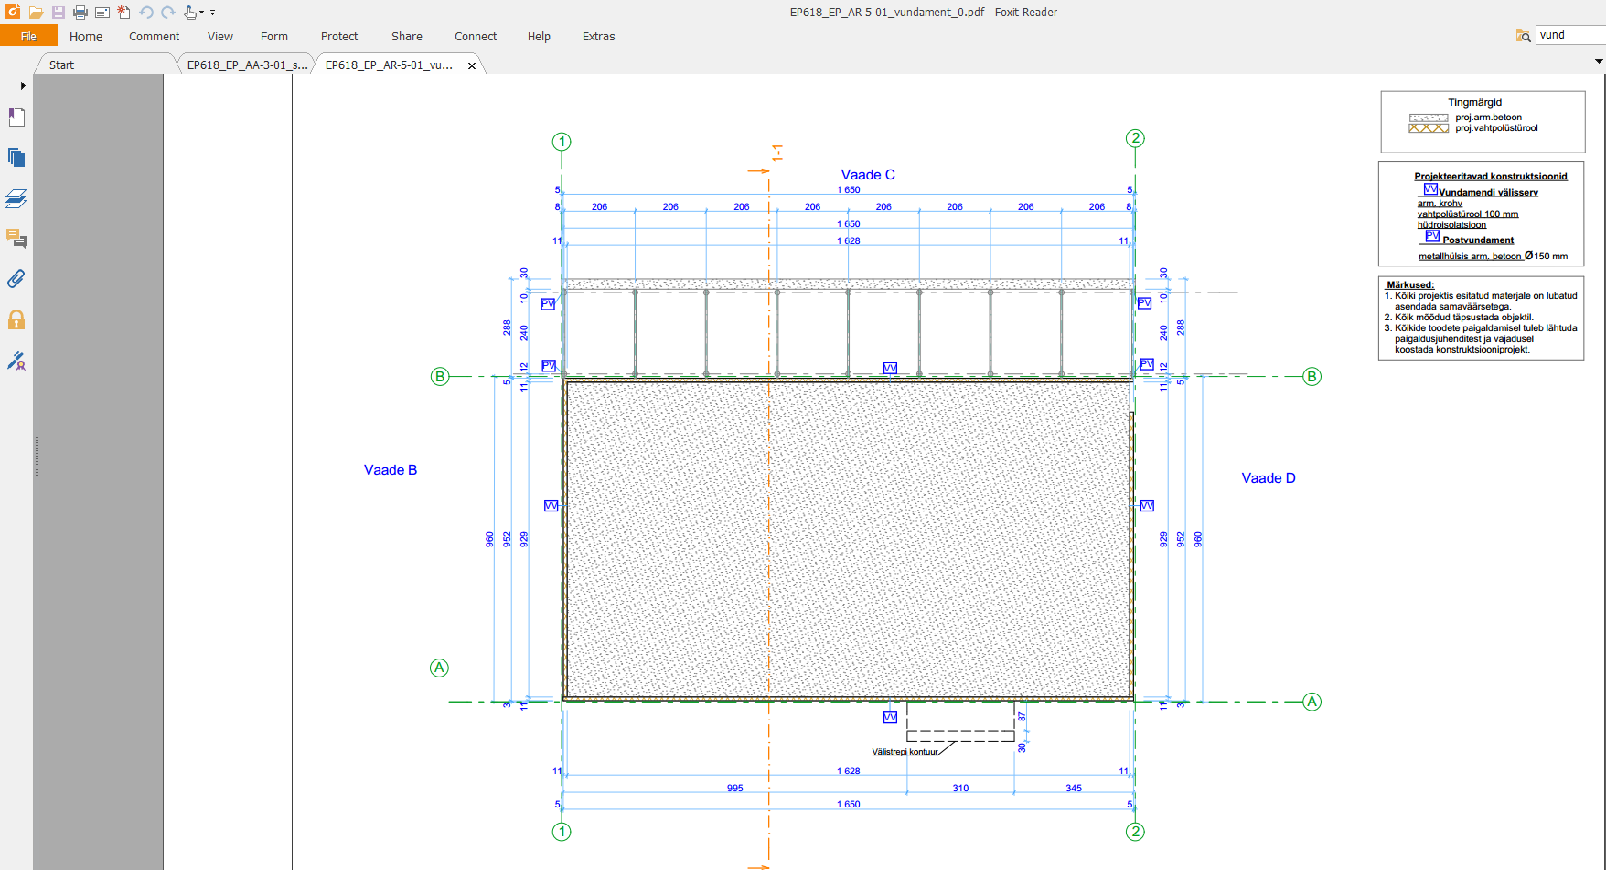Switch to EP618_EP_AA-3-01 document tab
Image resolution: width=1606 pixels, height=870 pixels.
[x=246, y=65]
